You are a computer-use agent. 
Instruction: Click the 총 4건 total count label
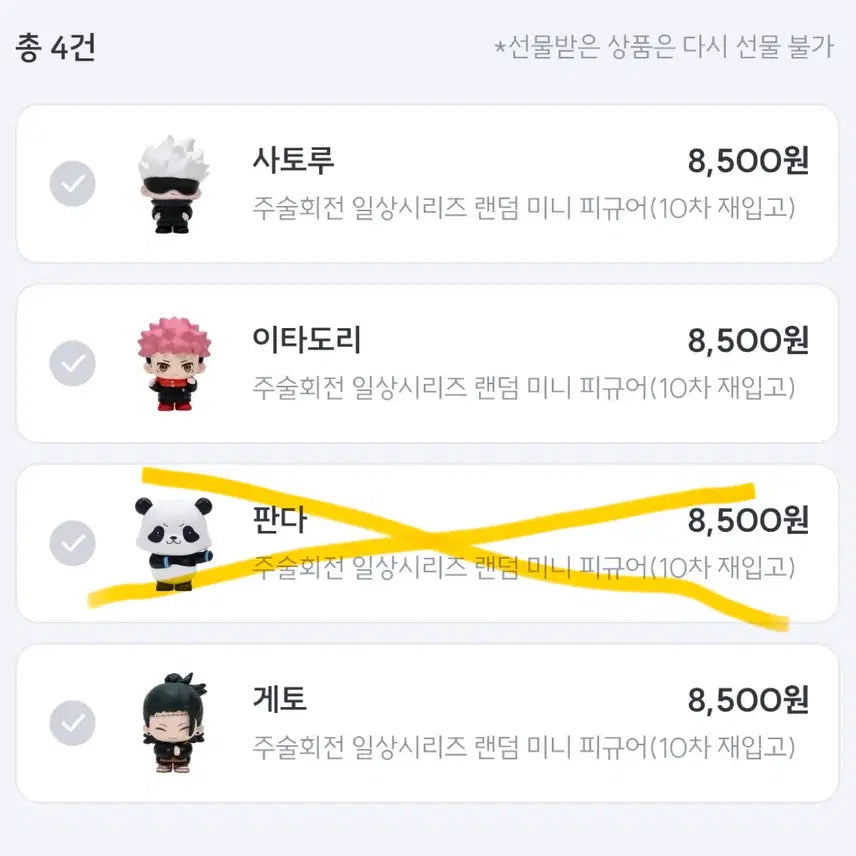point(56,48)
